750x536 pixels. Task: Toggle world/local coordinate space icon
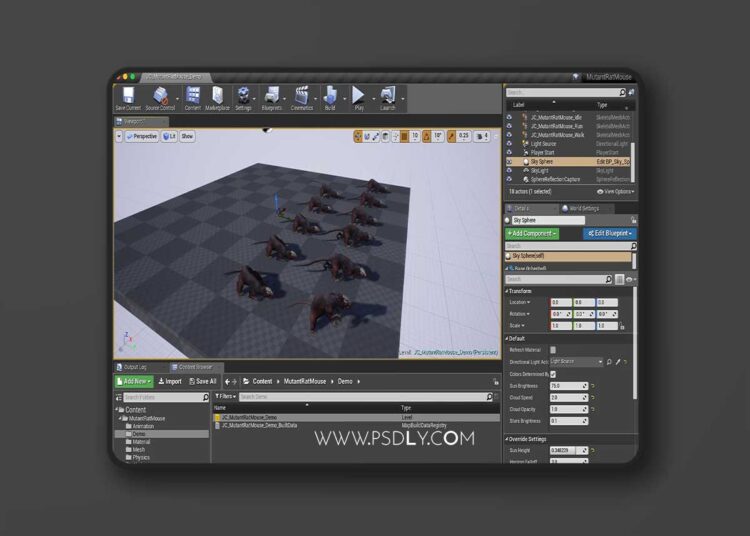click(386, 137)
